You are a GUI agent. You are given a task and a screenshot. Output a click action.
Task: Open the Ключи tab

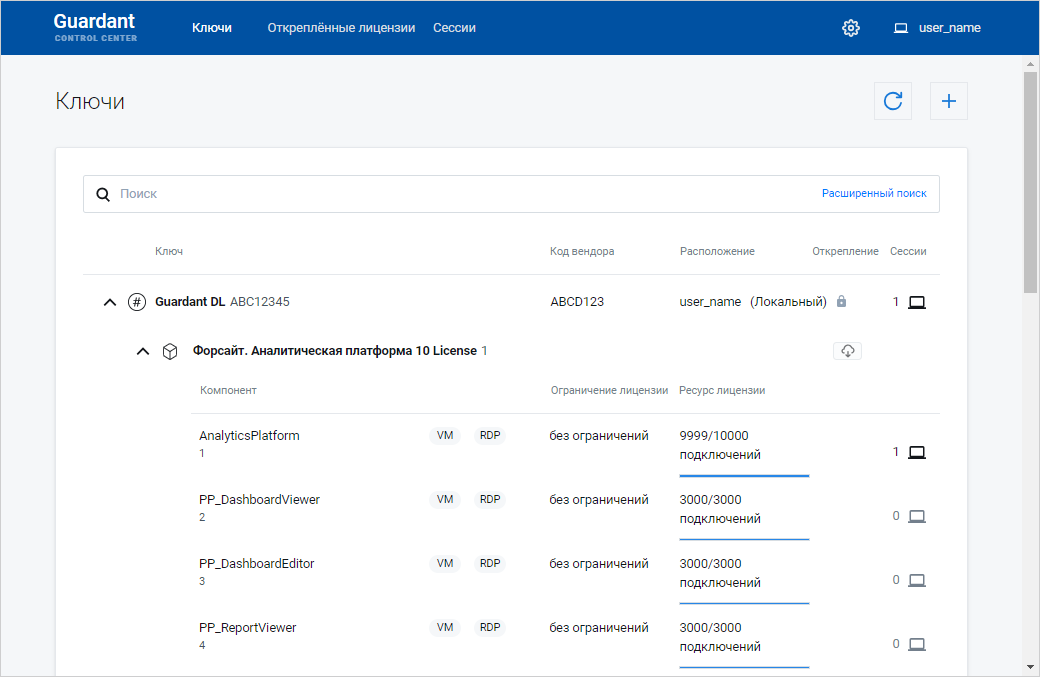pos(212,28)
